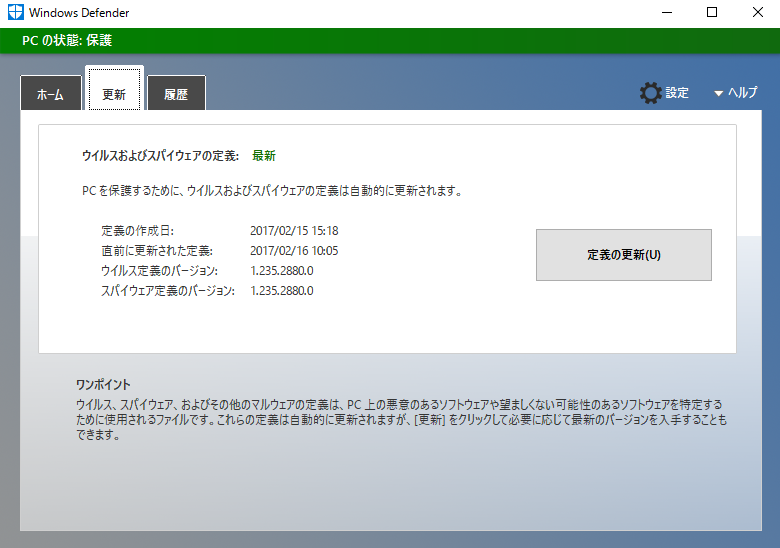Close the Windows Defender window
Image resolution: width=780 pixels, height=548 pixels.
(x=756, y=13)
